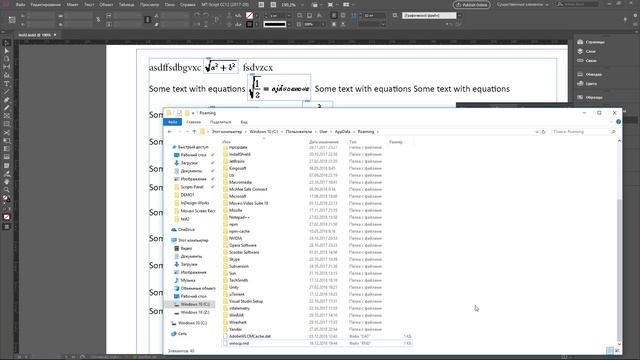
Task: Open the Окно menu
Action: 169,5
